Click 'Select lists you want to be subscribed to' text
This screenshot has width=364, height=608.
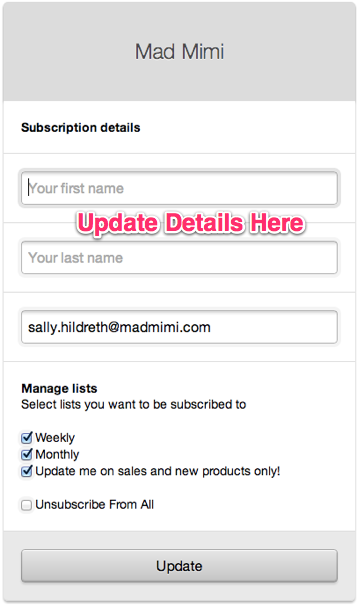(134, 404)
